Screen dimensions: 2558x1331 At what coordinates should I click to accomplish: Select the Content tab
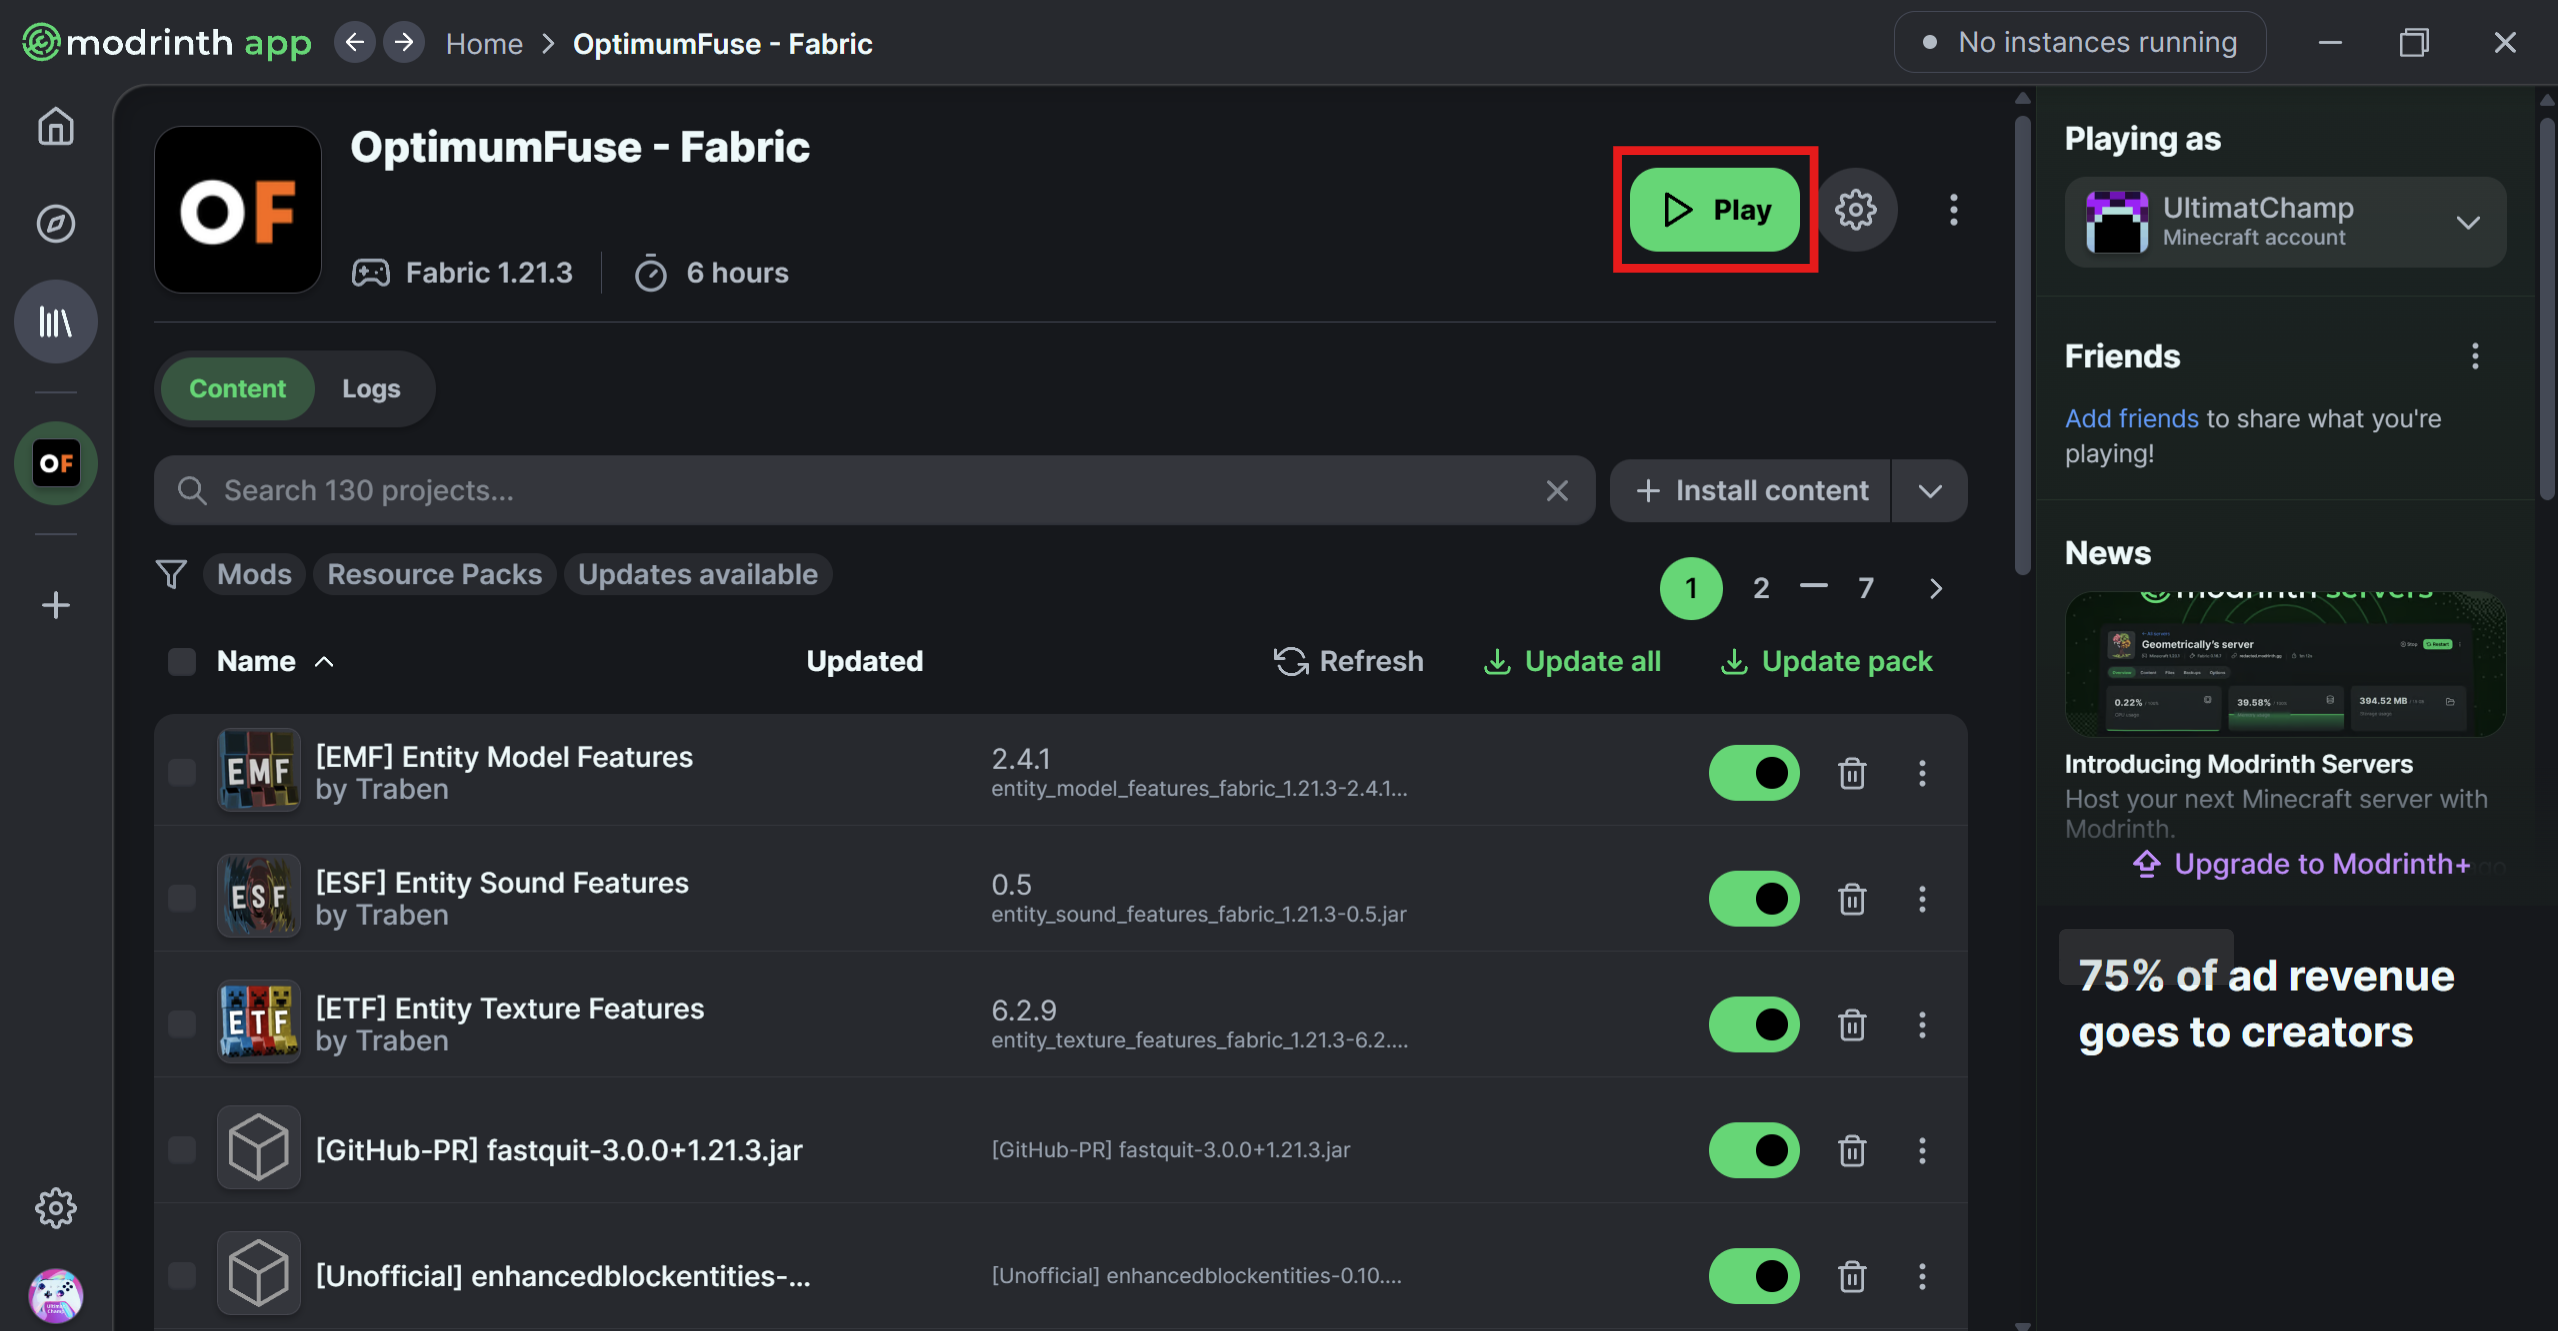click(239, 387)
